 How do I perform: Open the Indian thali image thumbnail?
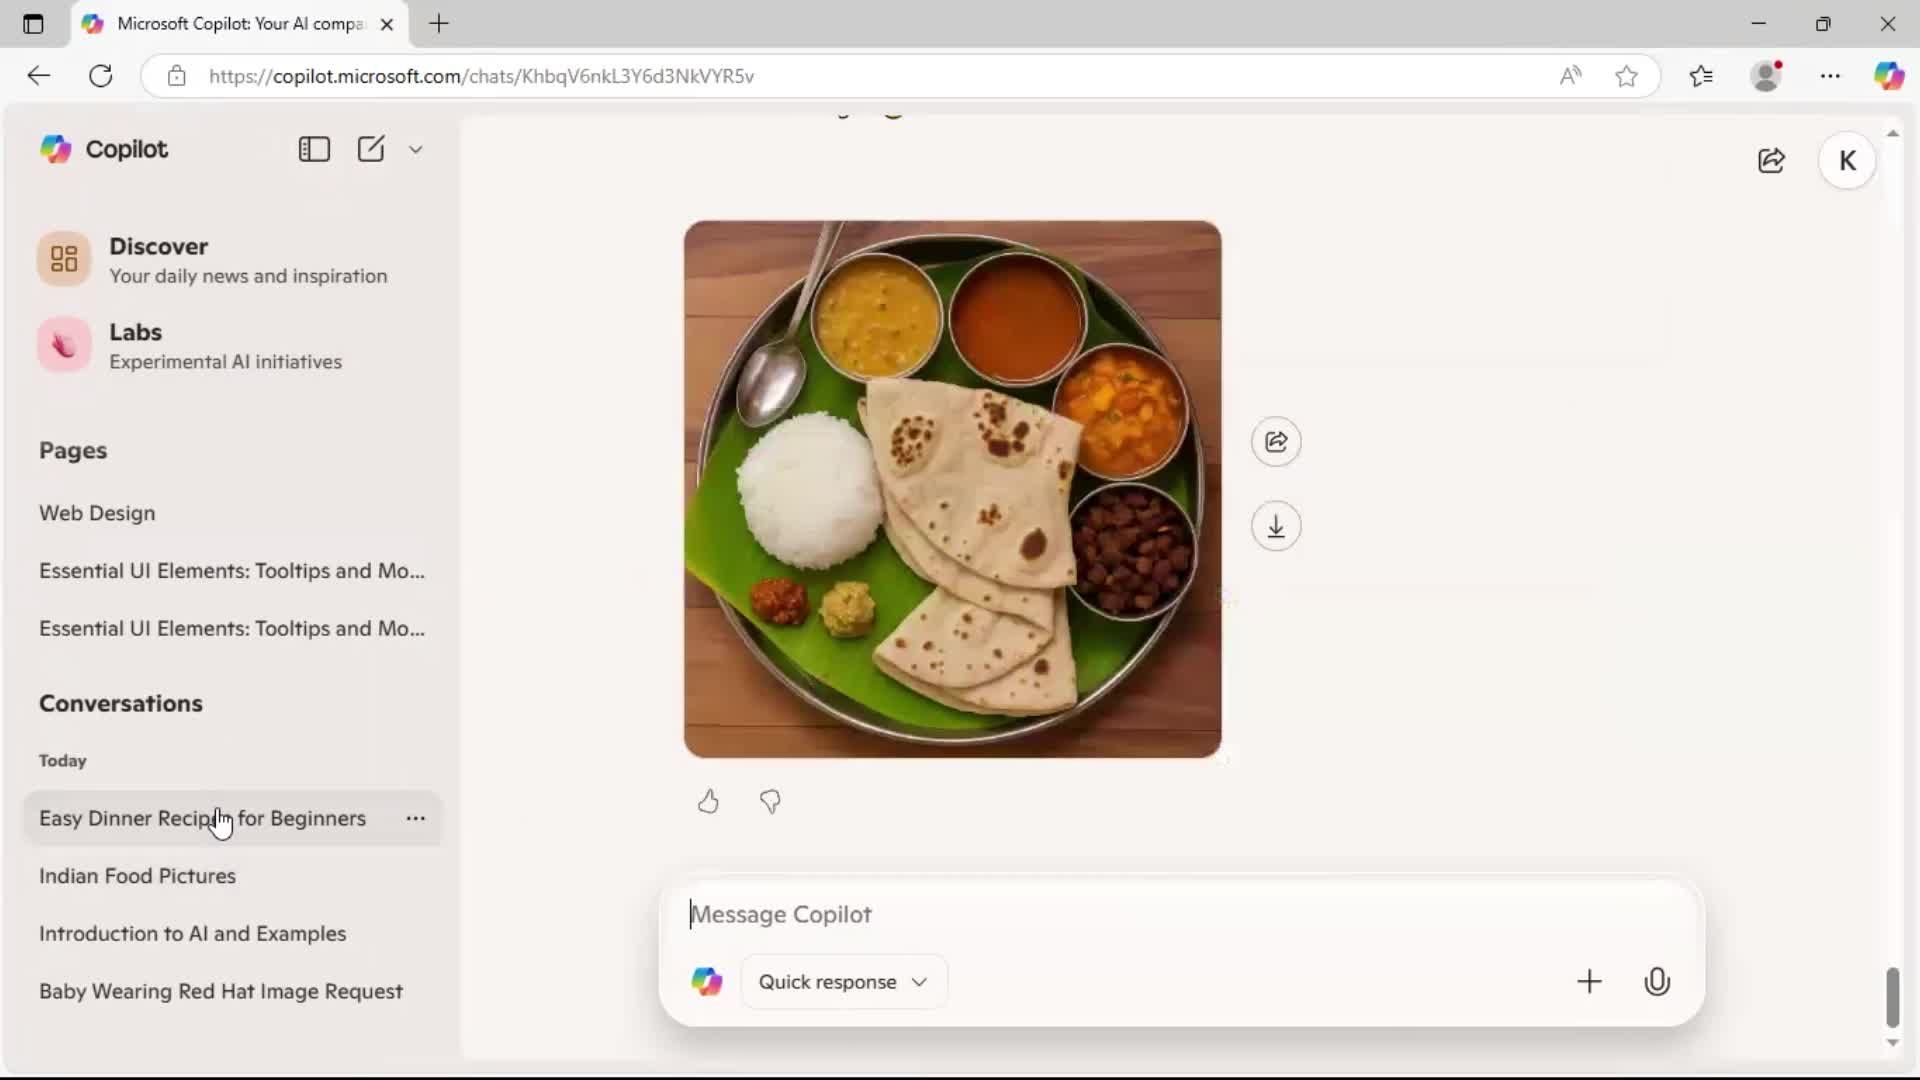tap(952, 489)
